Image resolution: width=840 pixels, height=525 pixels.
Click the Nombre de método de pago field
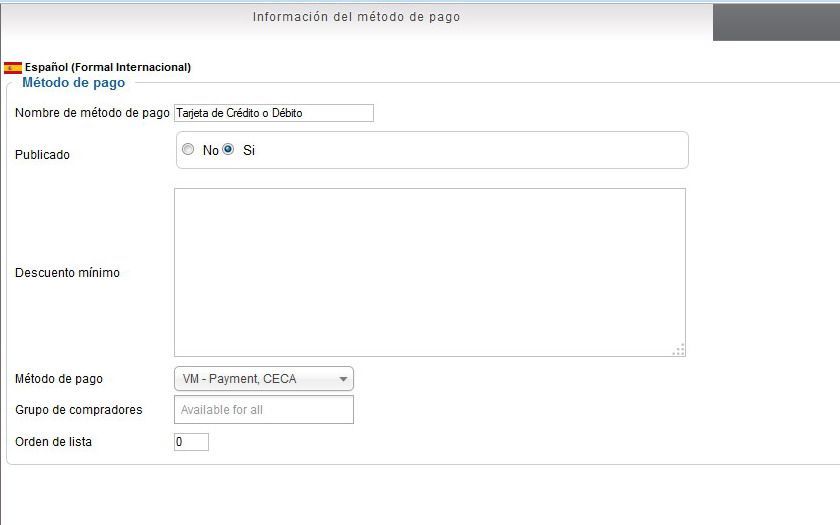274,113
